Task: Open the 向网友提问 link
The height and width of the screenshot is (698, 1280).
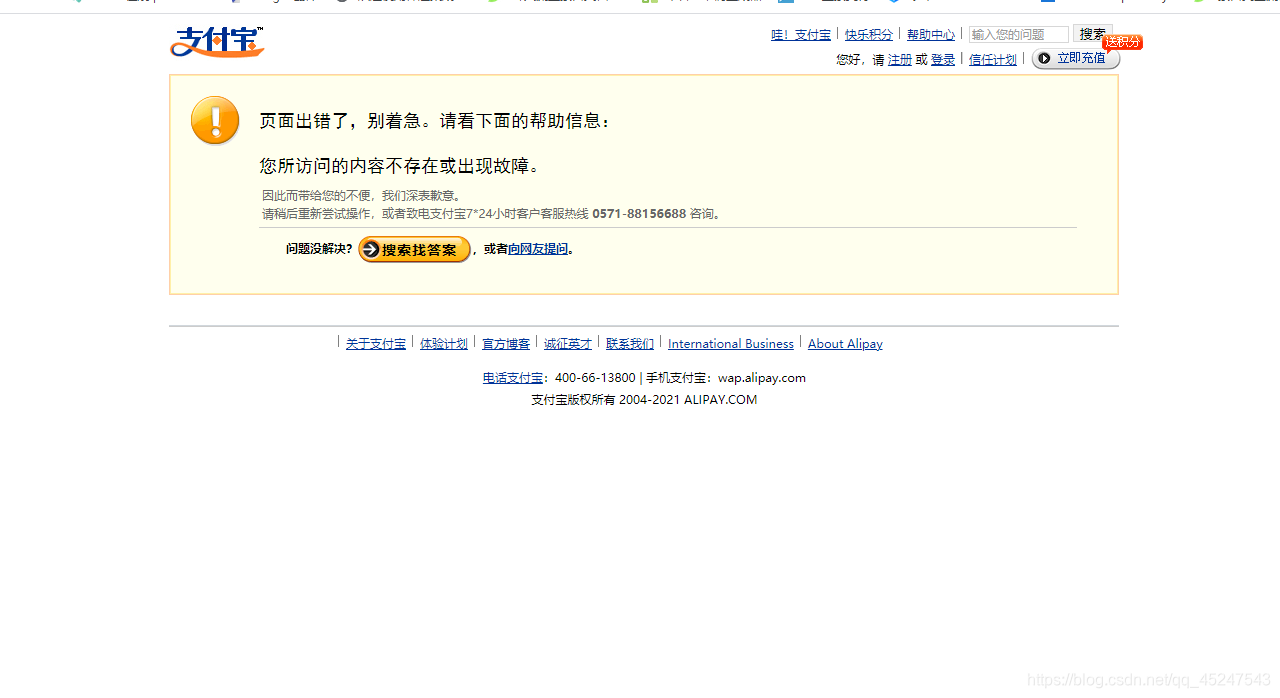Action: [x=538, y=249]
